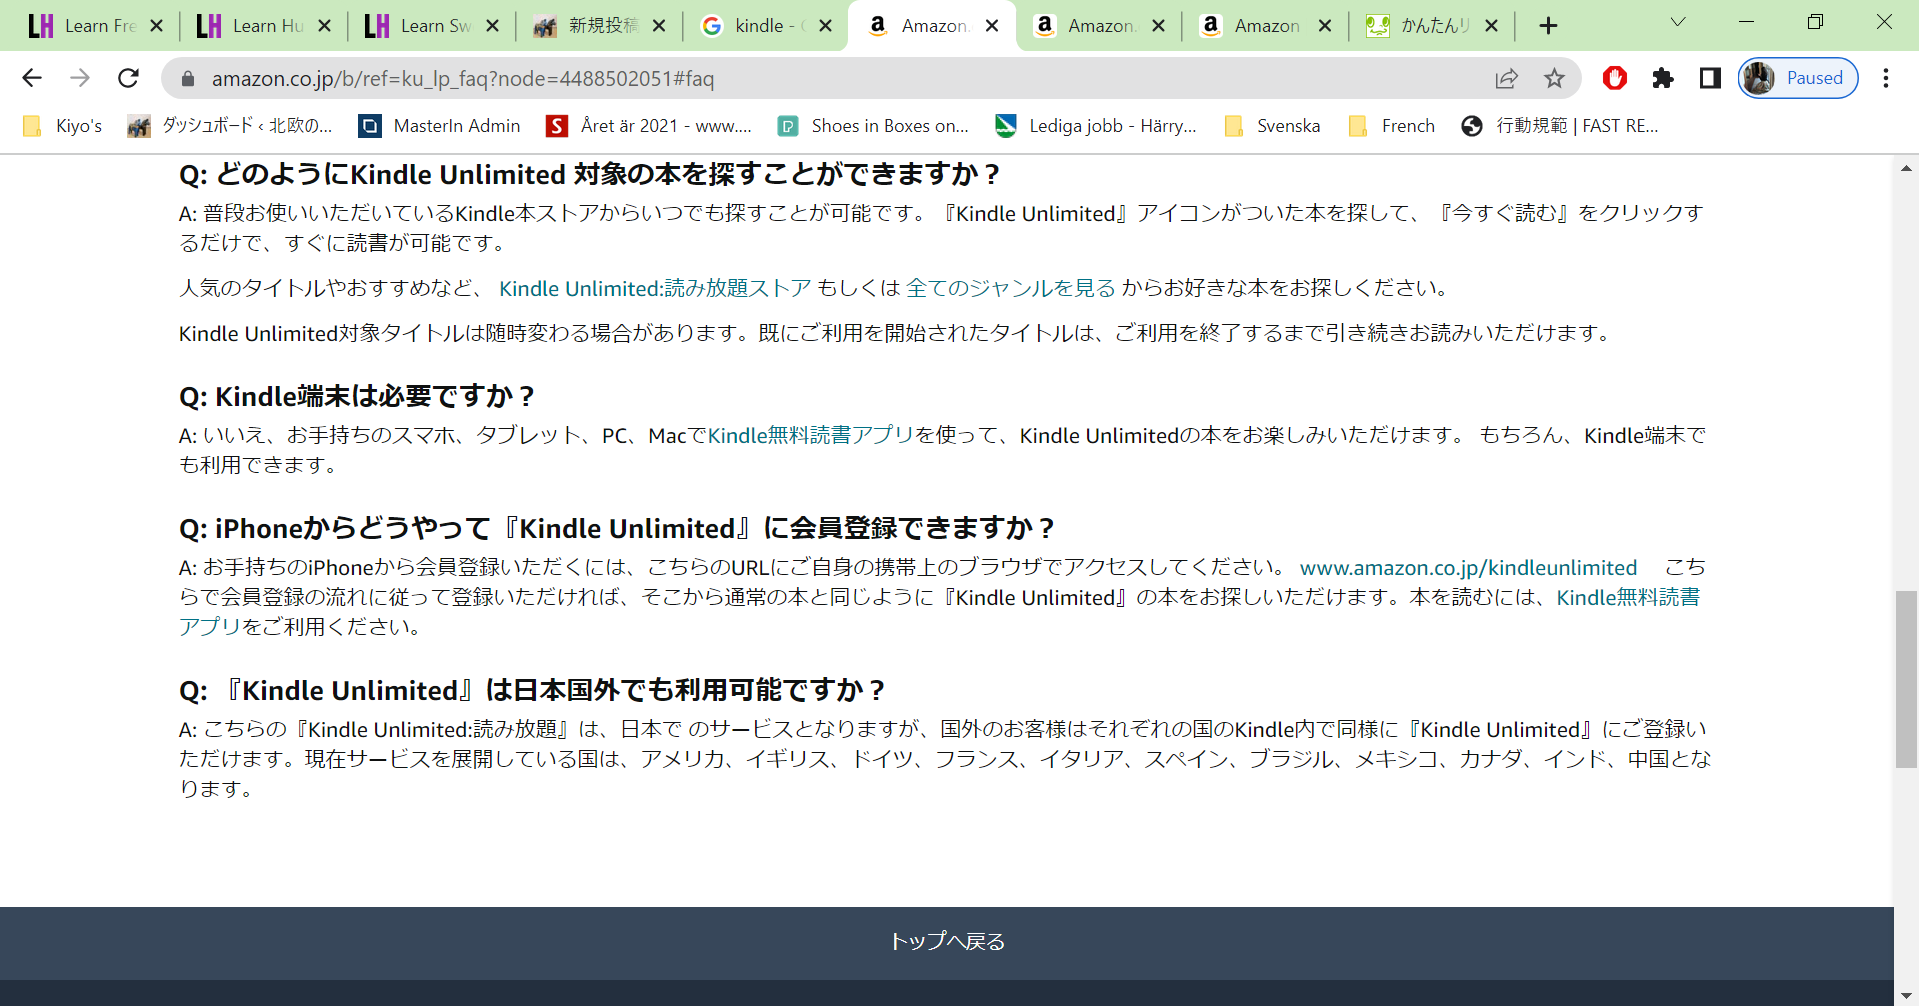Reload the Amazon page
The height and width of the screenshot is (1006, 1919).
click(128, 78)
